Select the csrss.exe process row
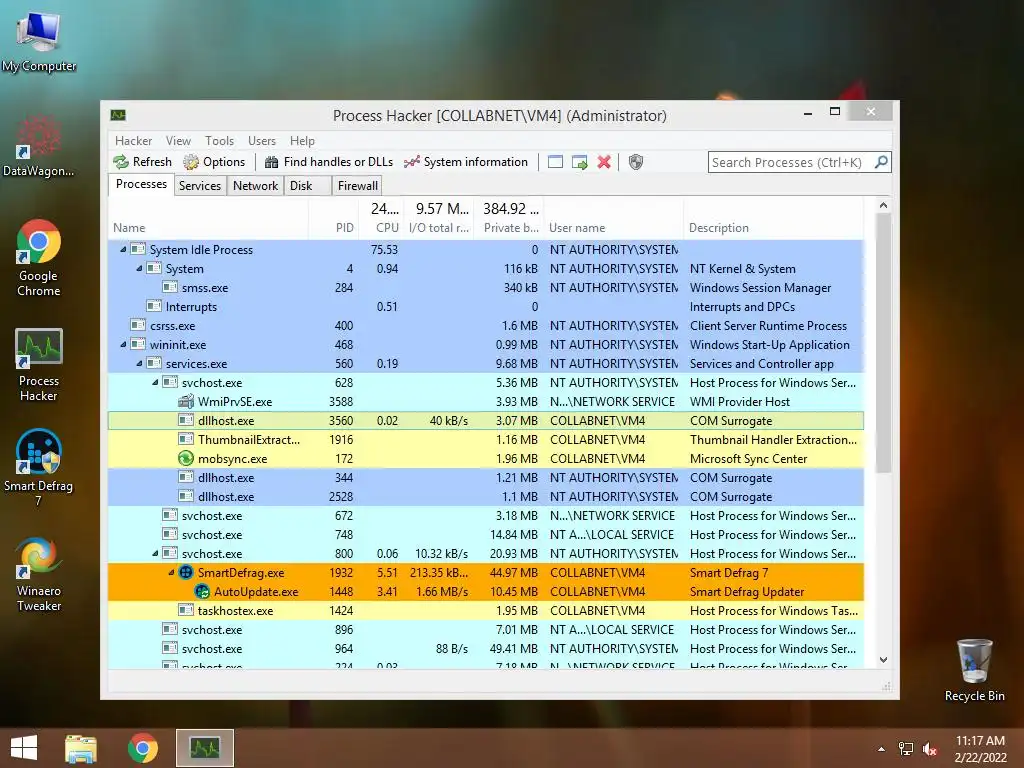Screen dimensions: 1024x768 486,325
